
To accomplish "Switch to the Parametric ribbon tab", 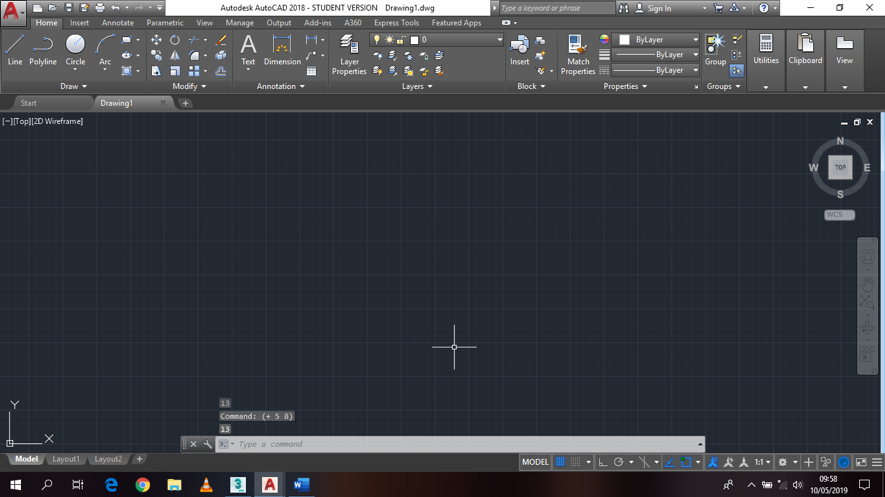I will point(164,23).
